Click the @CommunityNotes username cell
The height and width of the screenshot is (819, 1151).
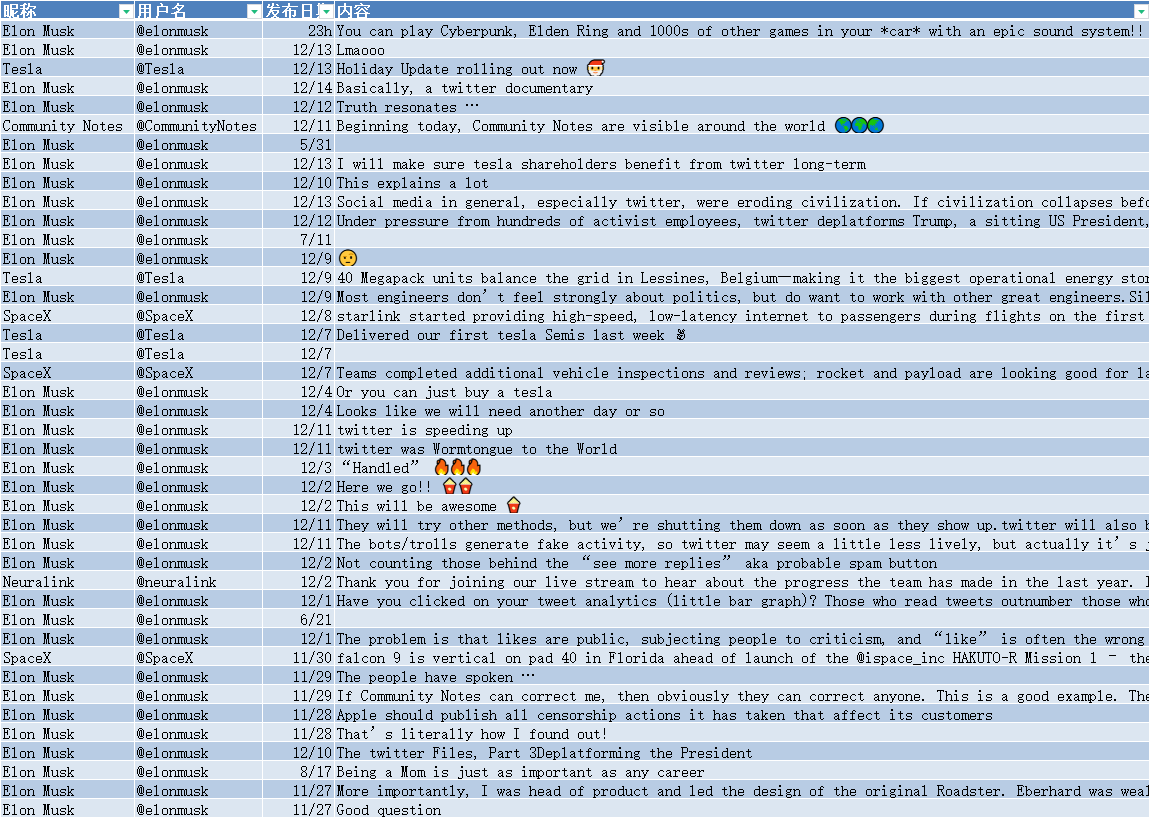pyautogui.click(x=198, y=126)
